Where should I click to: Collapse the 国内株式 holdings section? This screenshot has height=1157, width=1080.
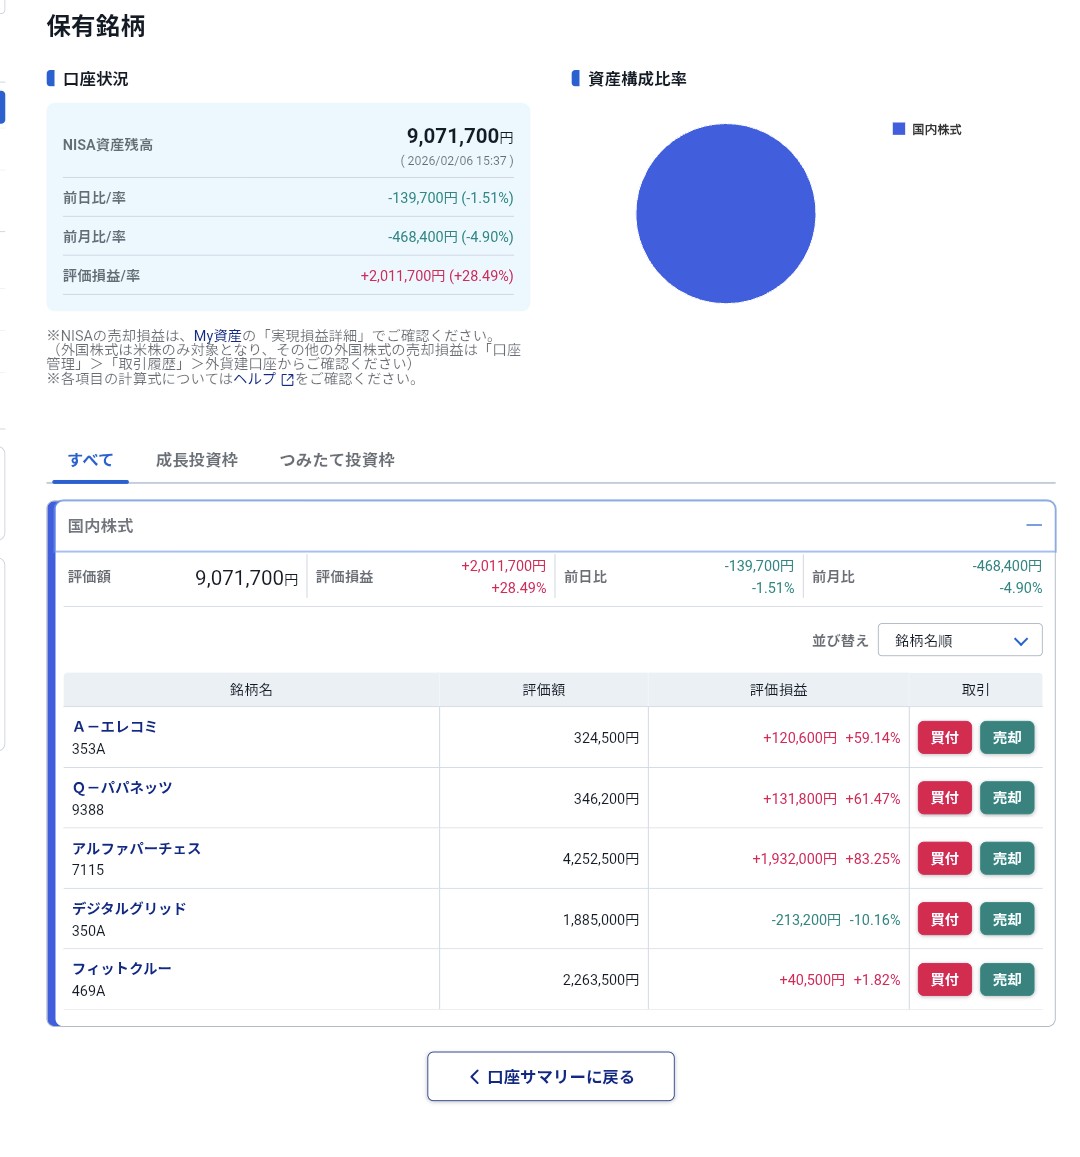tap(1032, 524)
